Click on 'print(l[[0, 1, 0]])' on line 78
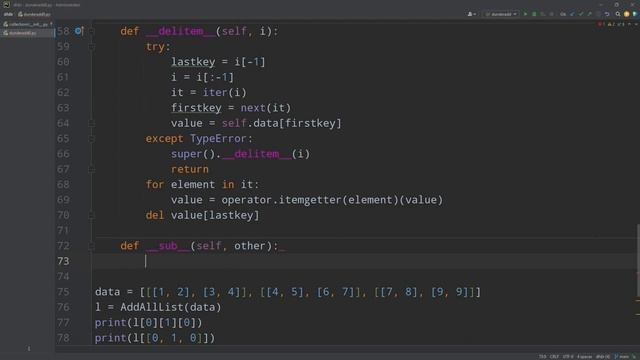 click(x=155, y=338)
